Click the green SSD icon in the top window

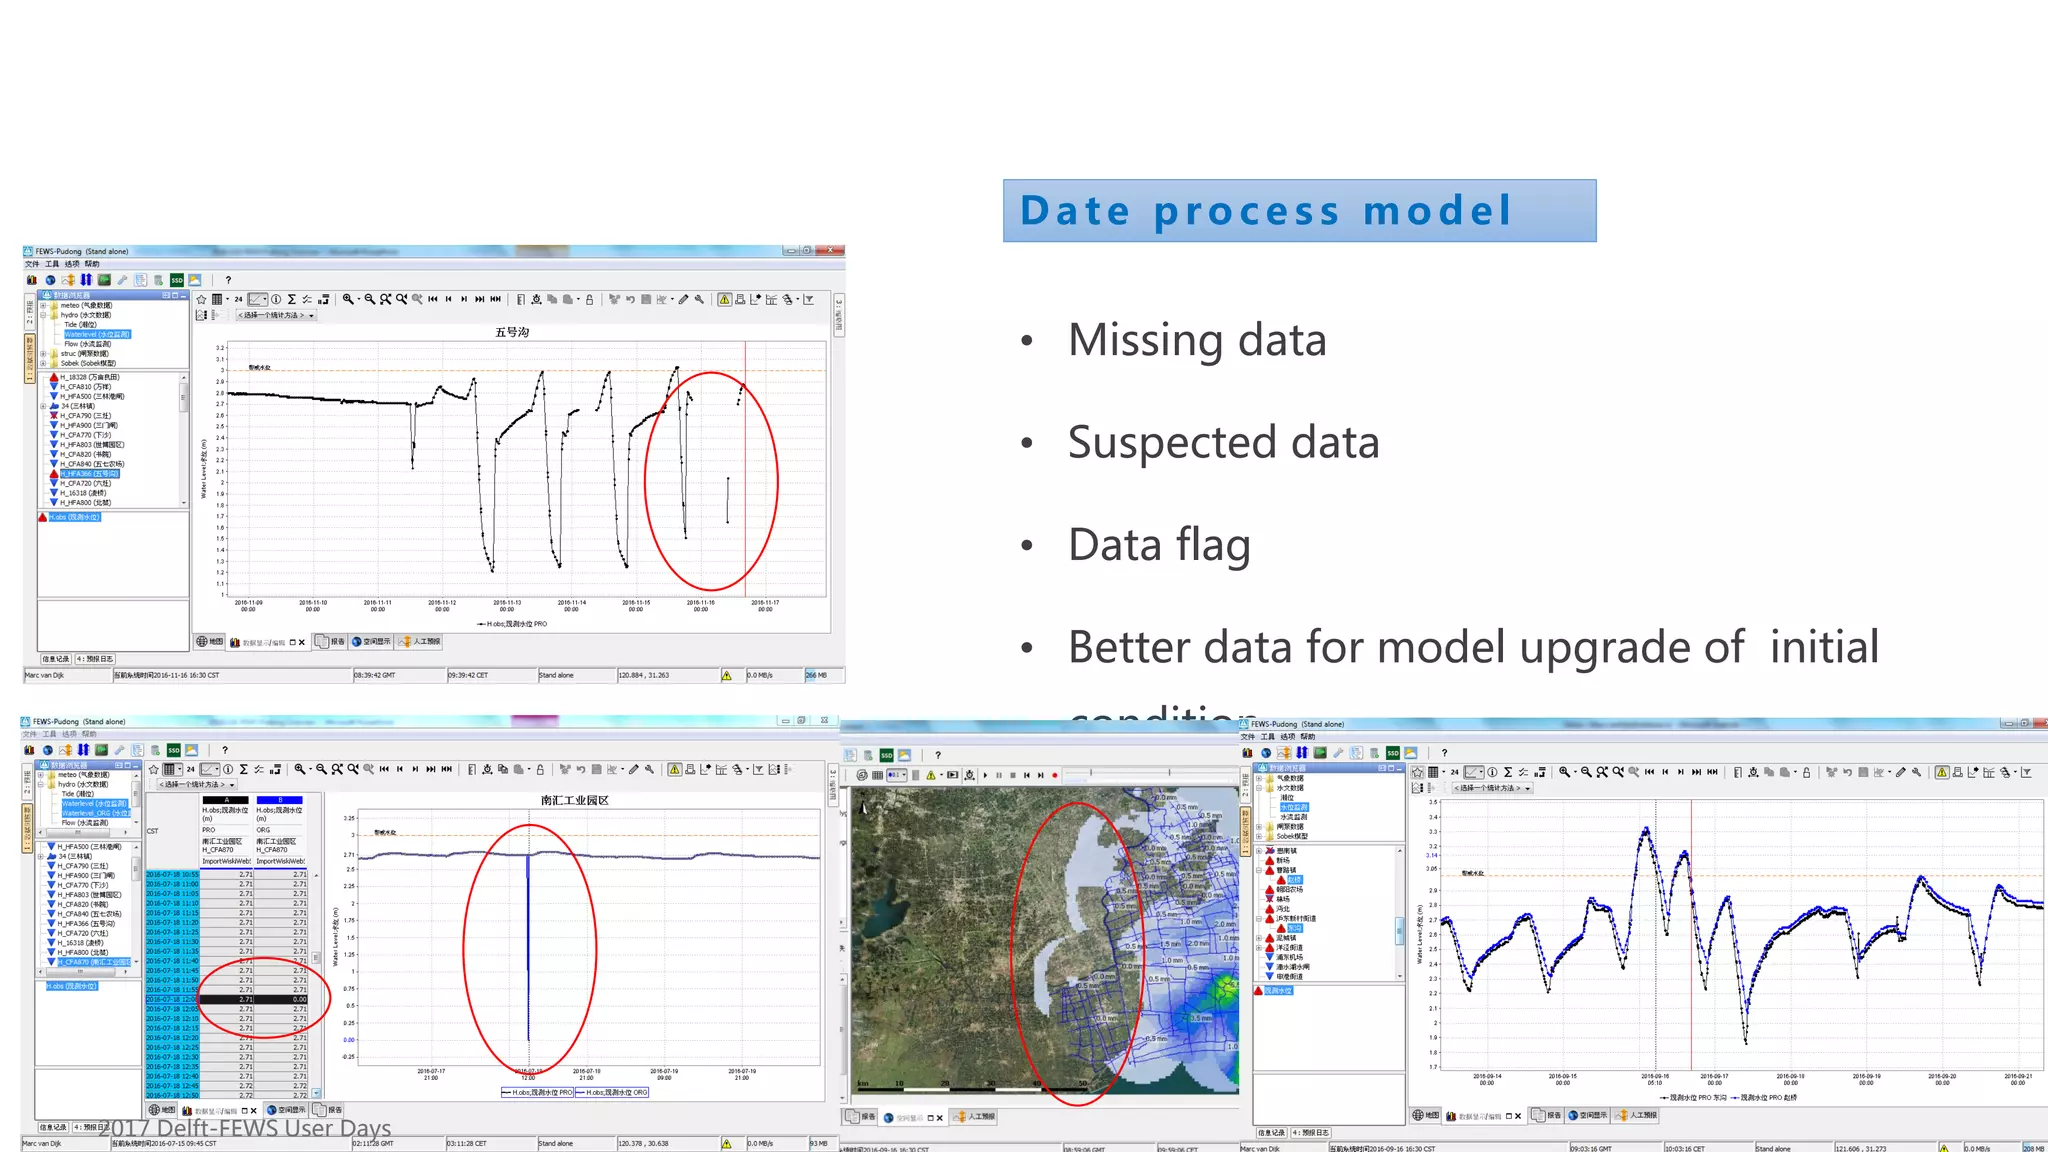click(x=177, y=280)
